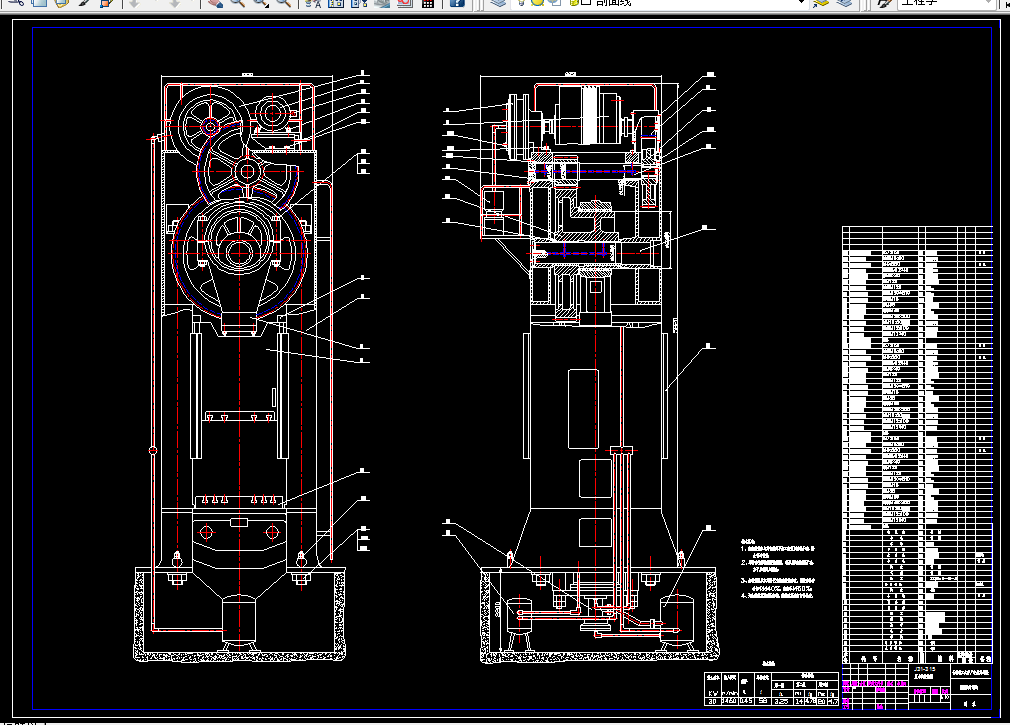Open the Sheet Set Manager icon
The image size is (1010, 725).
382,2
